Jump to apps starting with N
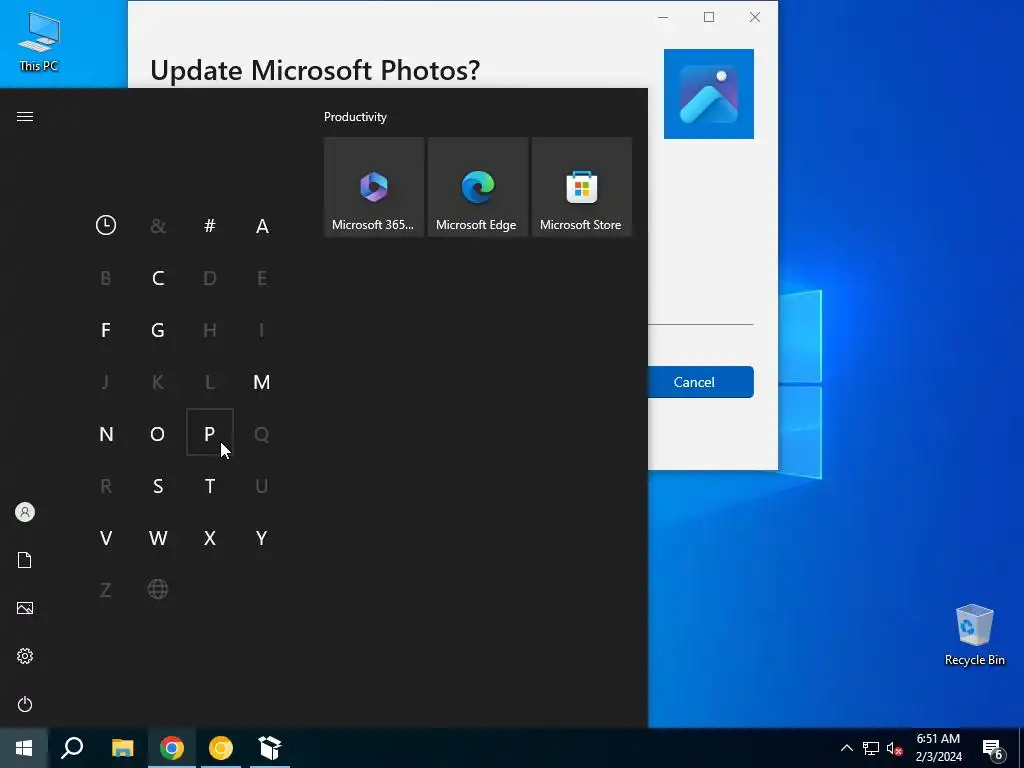The height and width of the screenshot is (768, 1024). pyautogui.click(x=106, y=434)
